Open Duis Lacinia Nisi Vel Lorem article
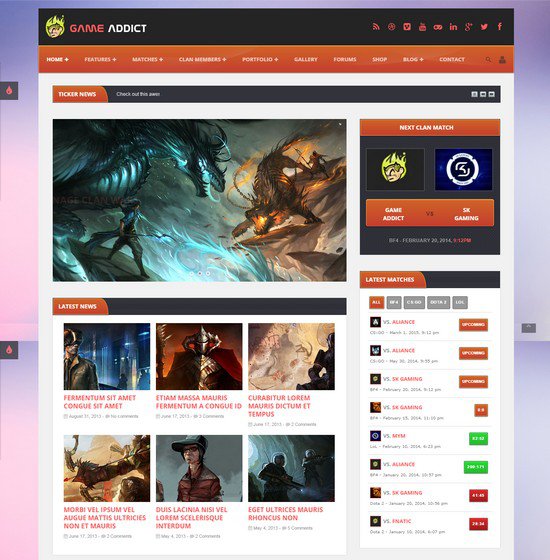 point(191,518)
